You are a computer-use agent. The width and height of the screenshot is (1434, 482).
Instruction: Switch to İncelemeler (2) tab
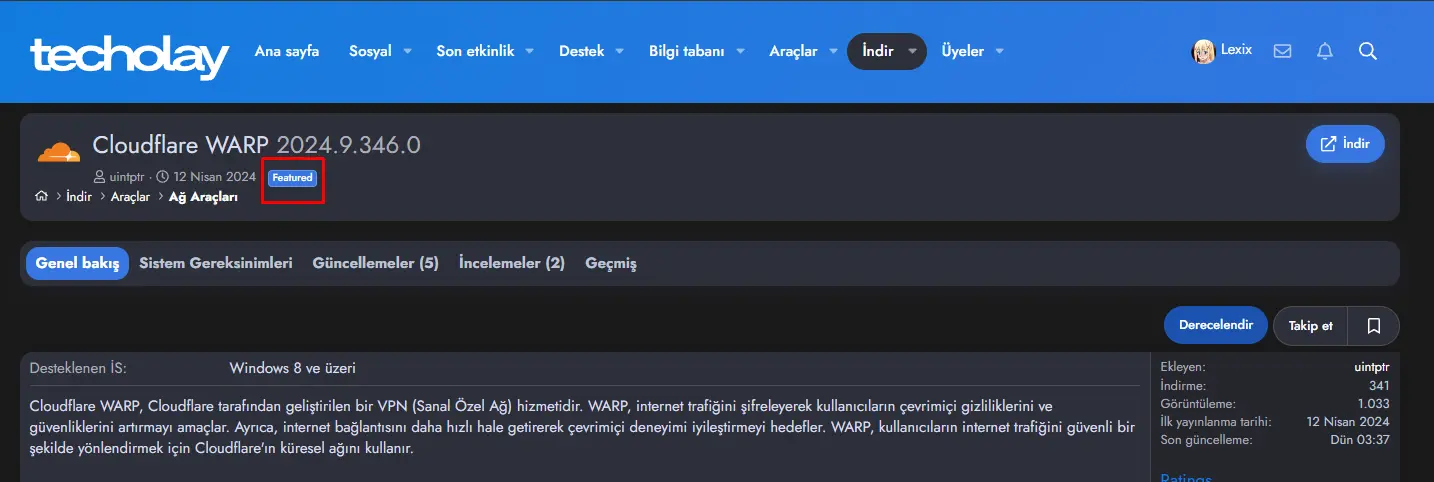click(512, 264)
